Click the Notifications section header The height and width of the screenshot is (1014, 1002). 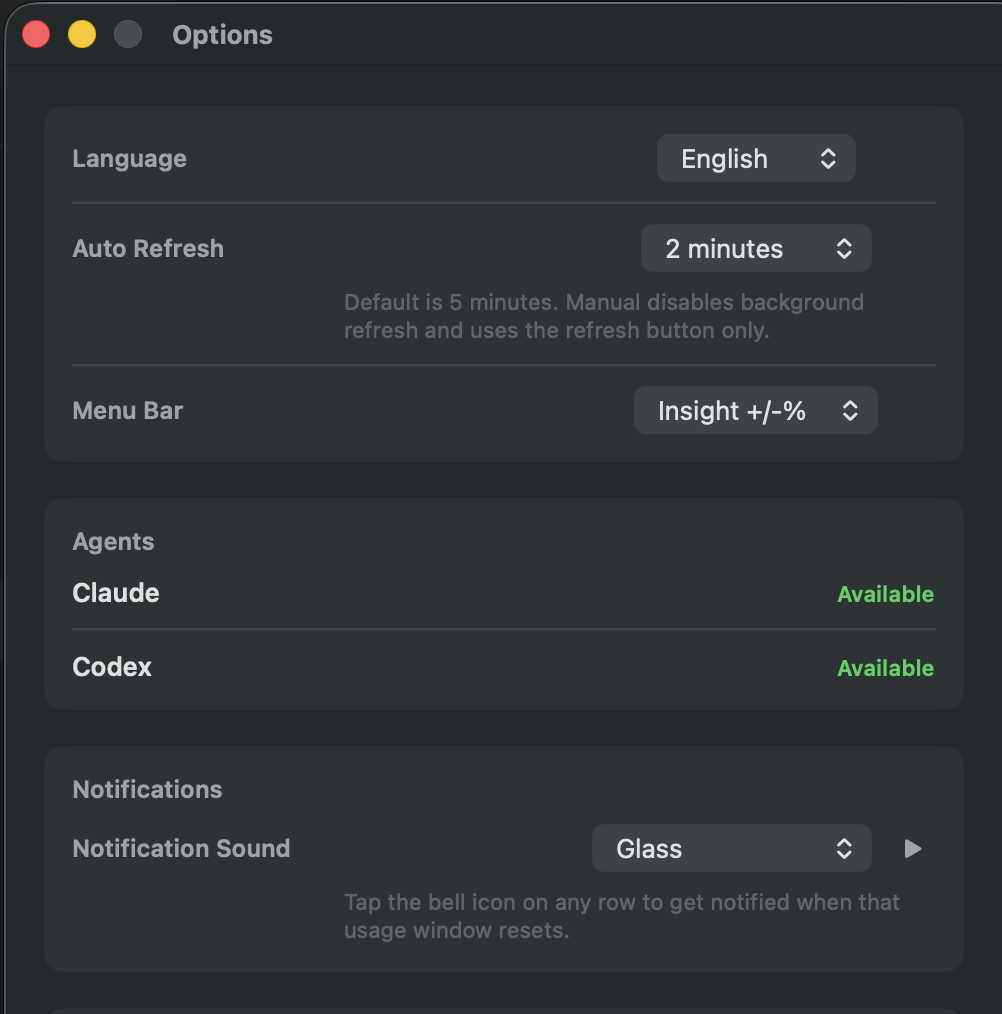tap(147, 789)
